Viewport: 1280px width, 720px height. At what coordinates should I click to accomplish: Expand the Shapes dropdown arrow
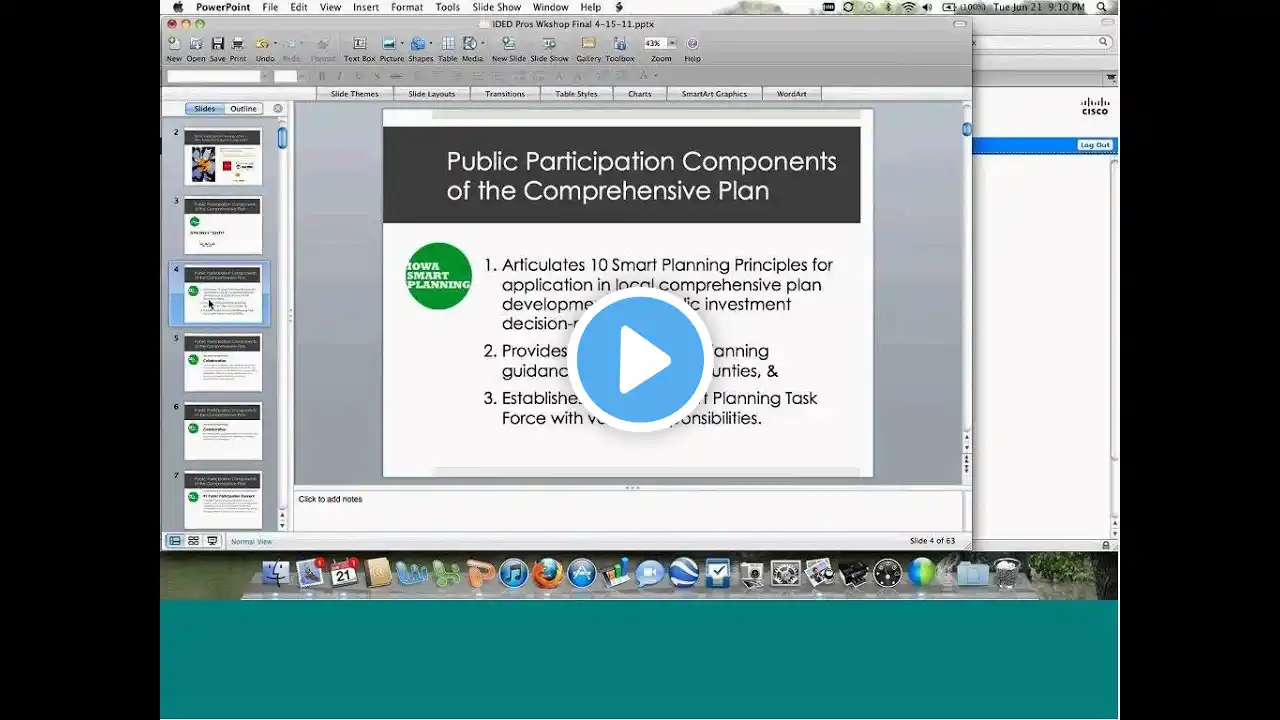tap(429, 44)
